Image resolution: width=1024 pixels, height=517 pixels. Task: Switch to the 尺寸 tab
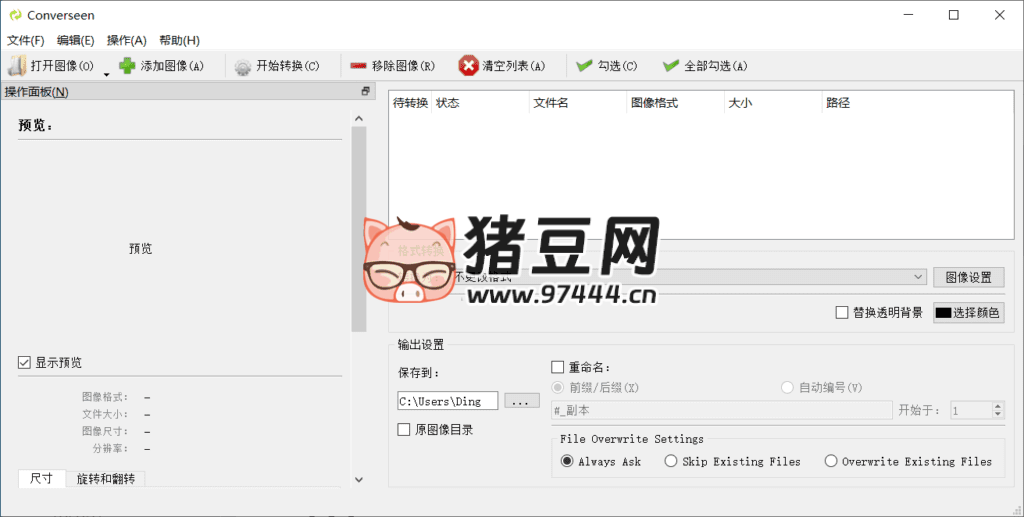tap(42, 478)
